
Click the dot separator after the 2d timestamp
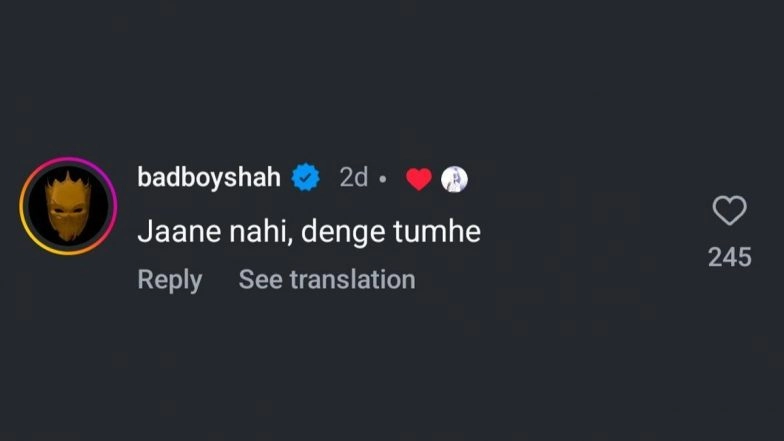383,180
